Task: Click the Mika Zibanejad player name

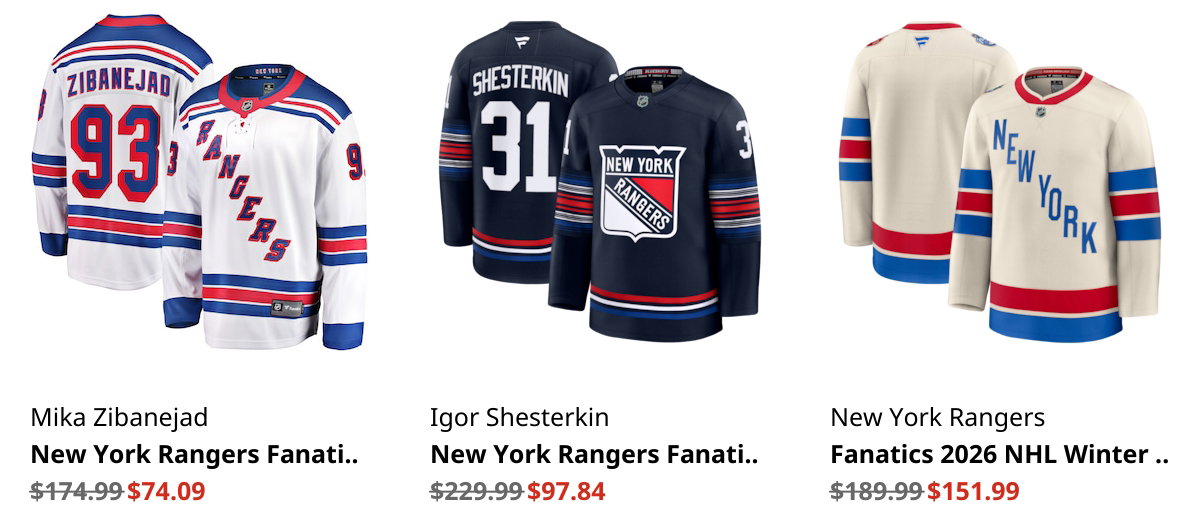Action: pos(119,417)
